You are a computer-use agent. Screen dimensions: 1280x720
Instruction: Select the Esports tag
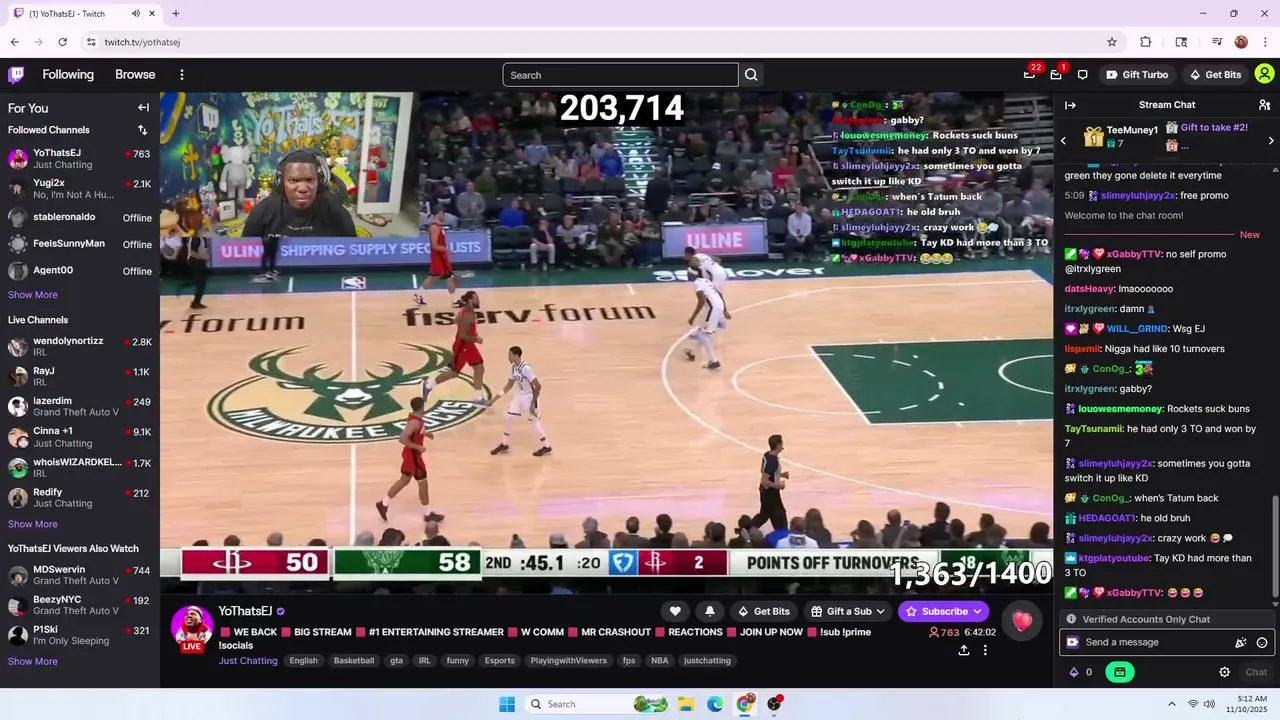point(499,661)
